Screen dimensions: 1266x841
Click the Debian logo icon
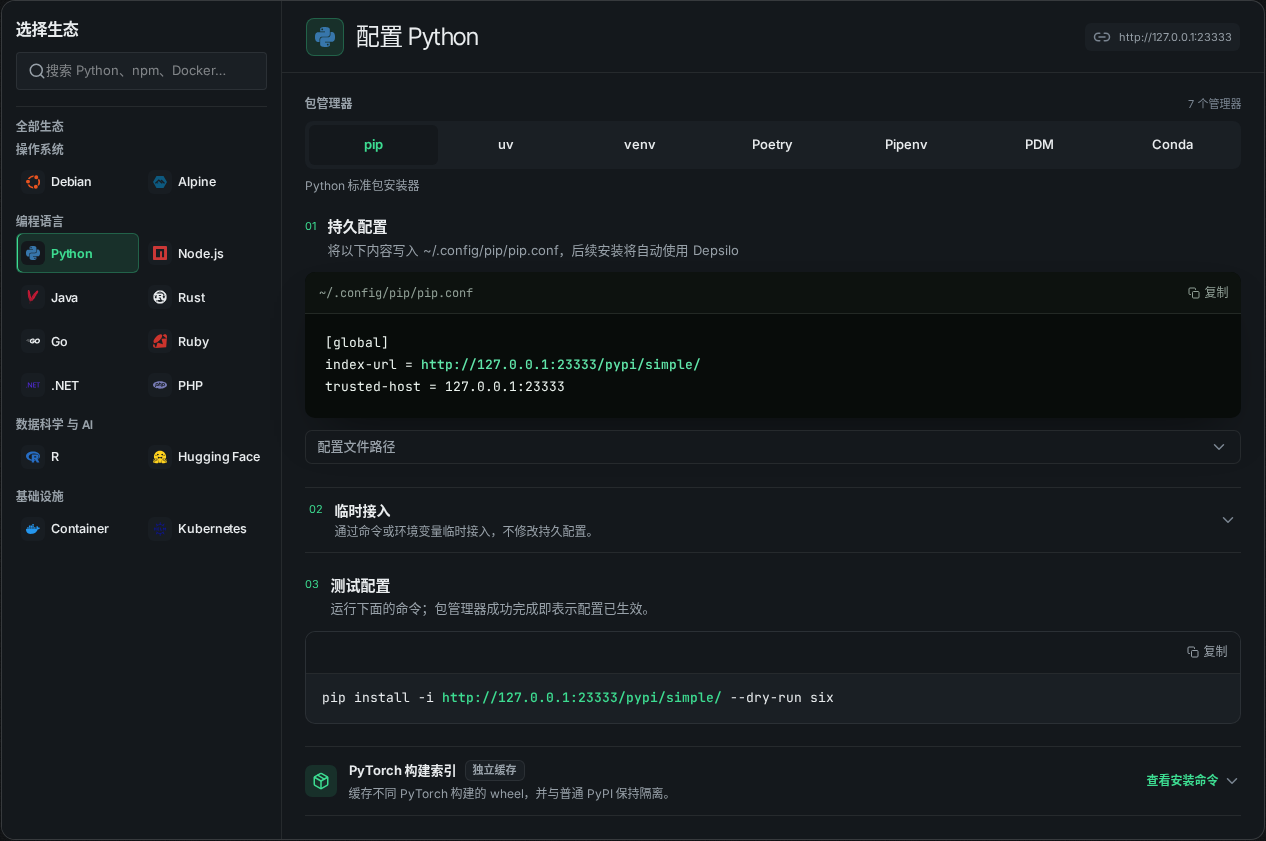tap(33, 182)
